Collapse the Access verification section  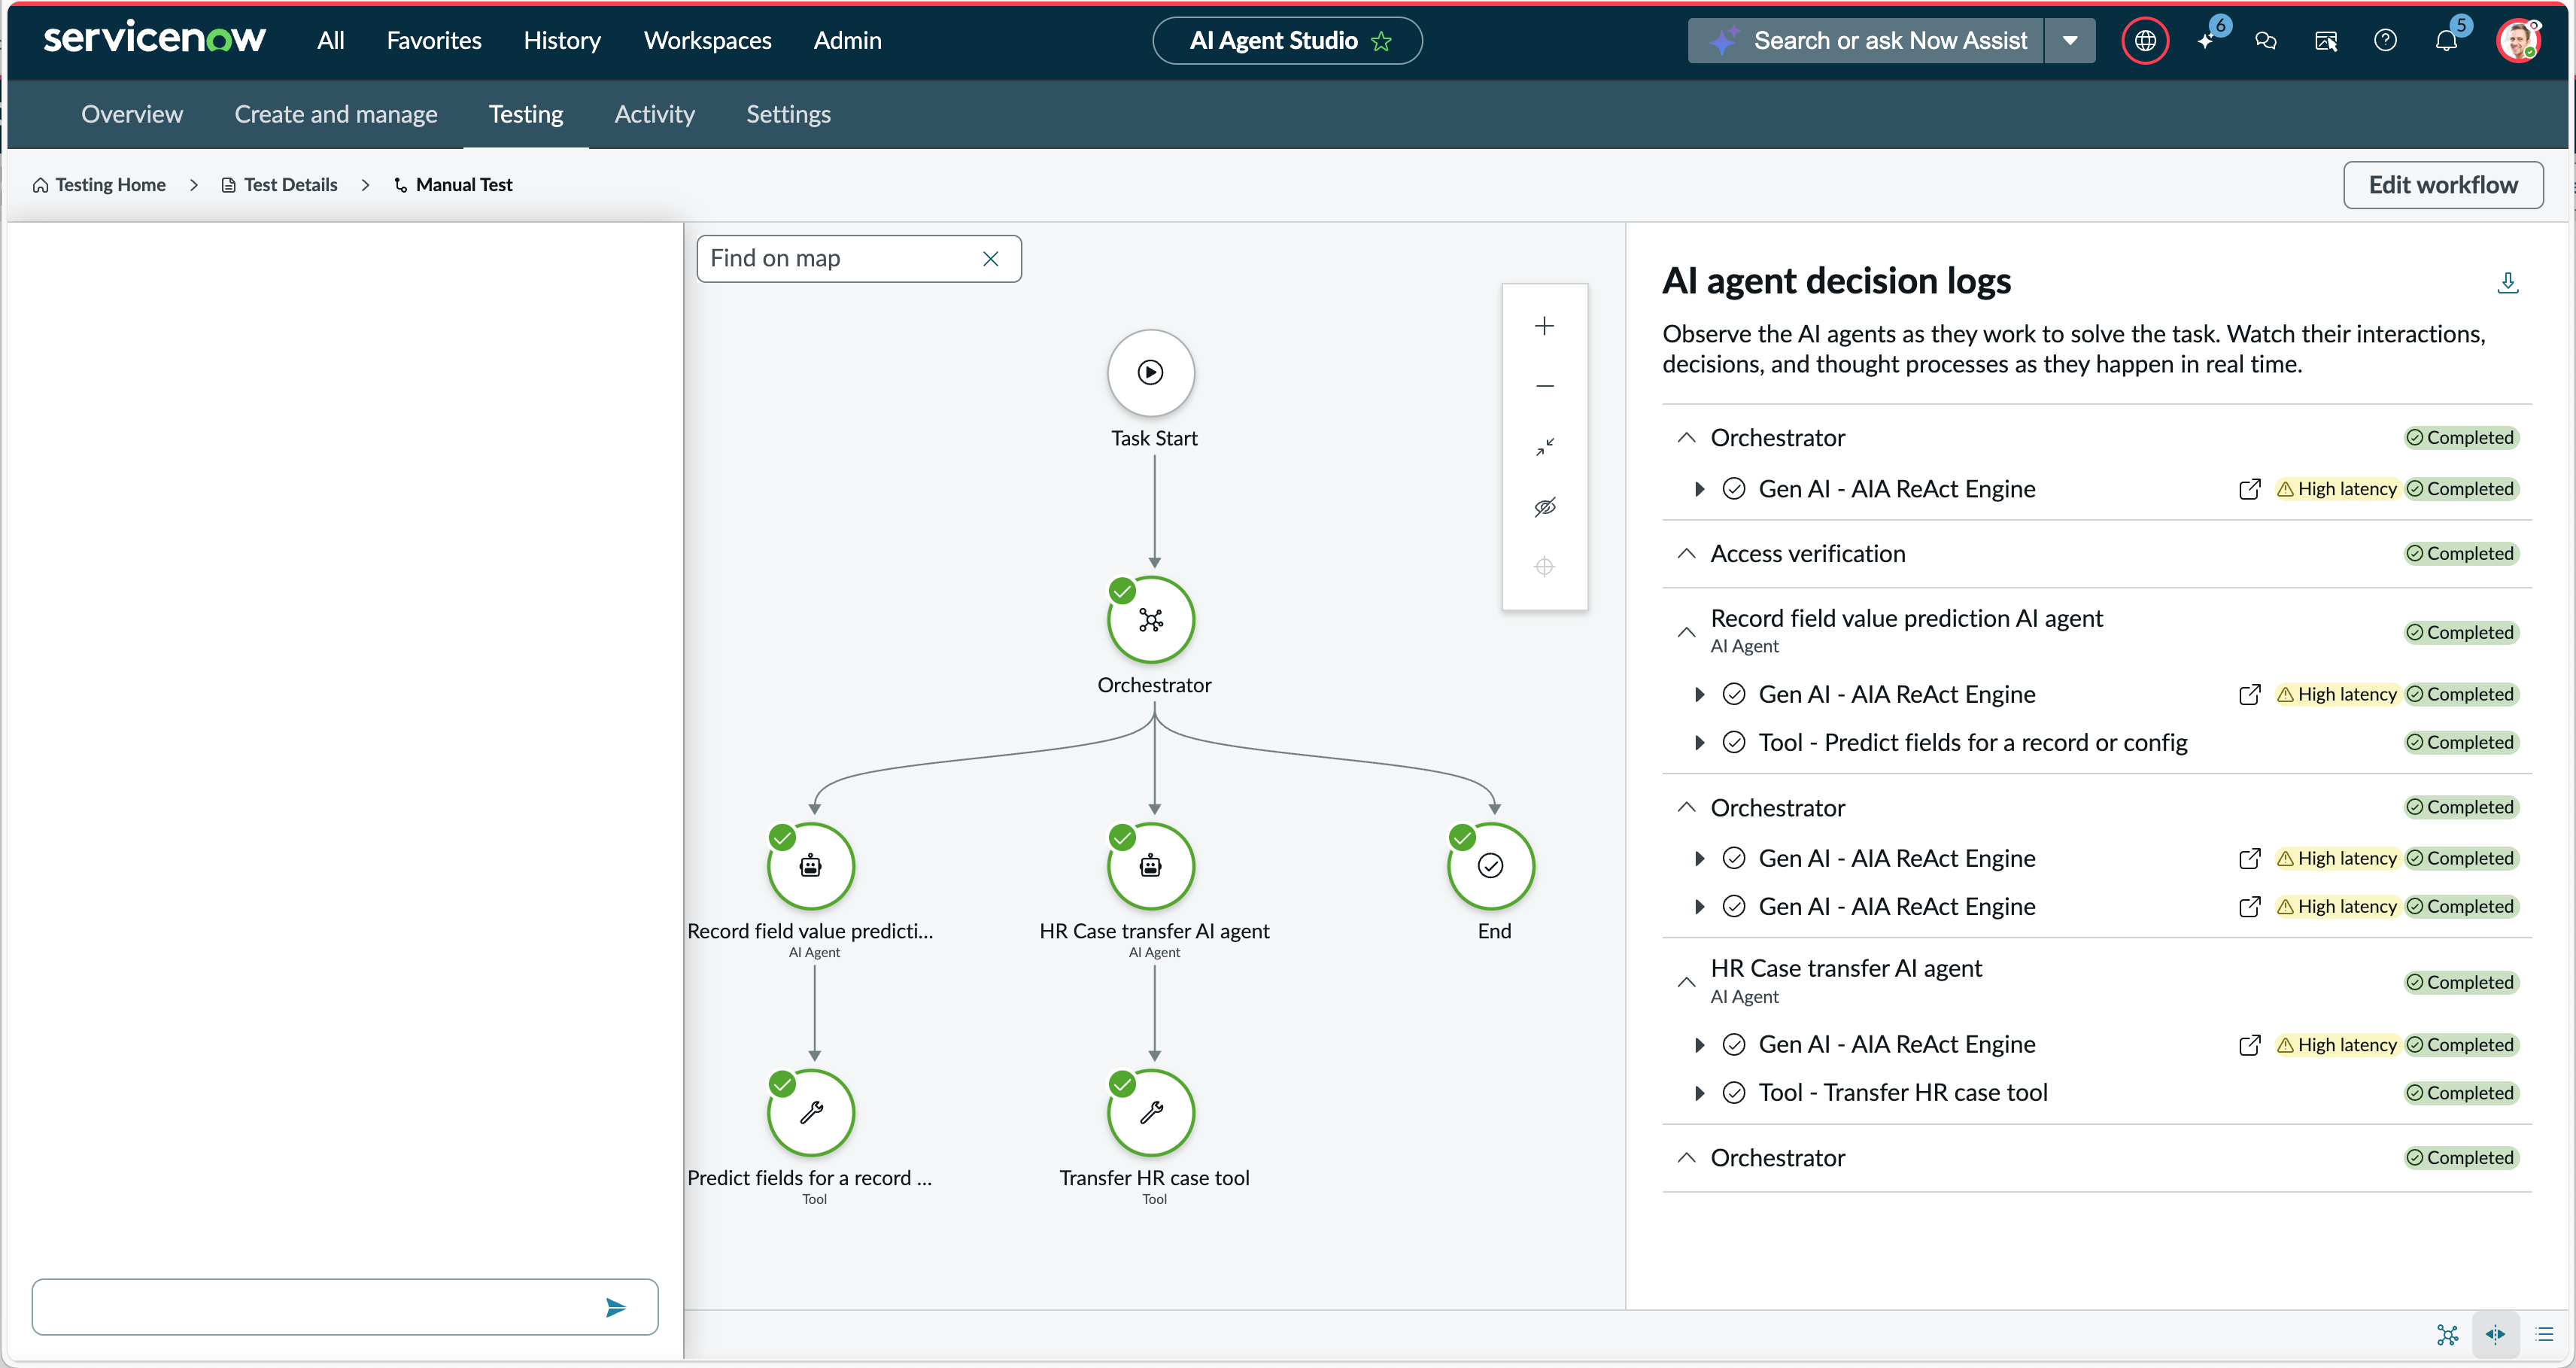(x=1687, y=554)
